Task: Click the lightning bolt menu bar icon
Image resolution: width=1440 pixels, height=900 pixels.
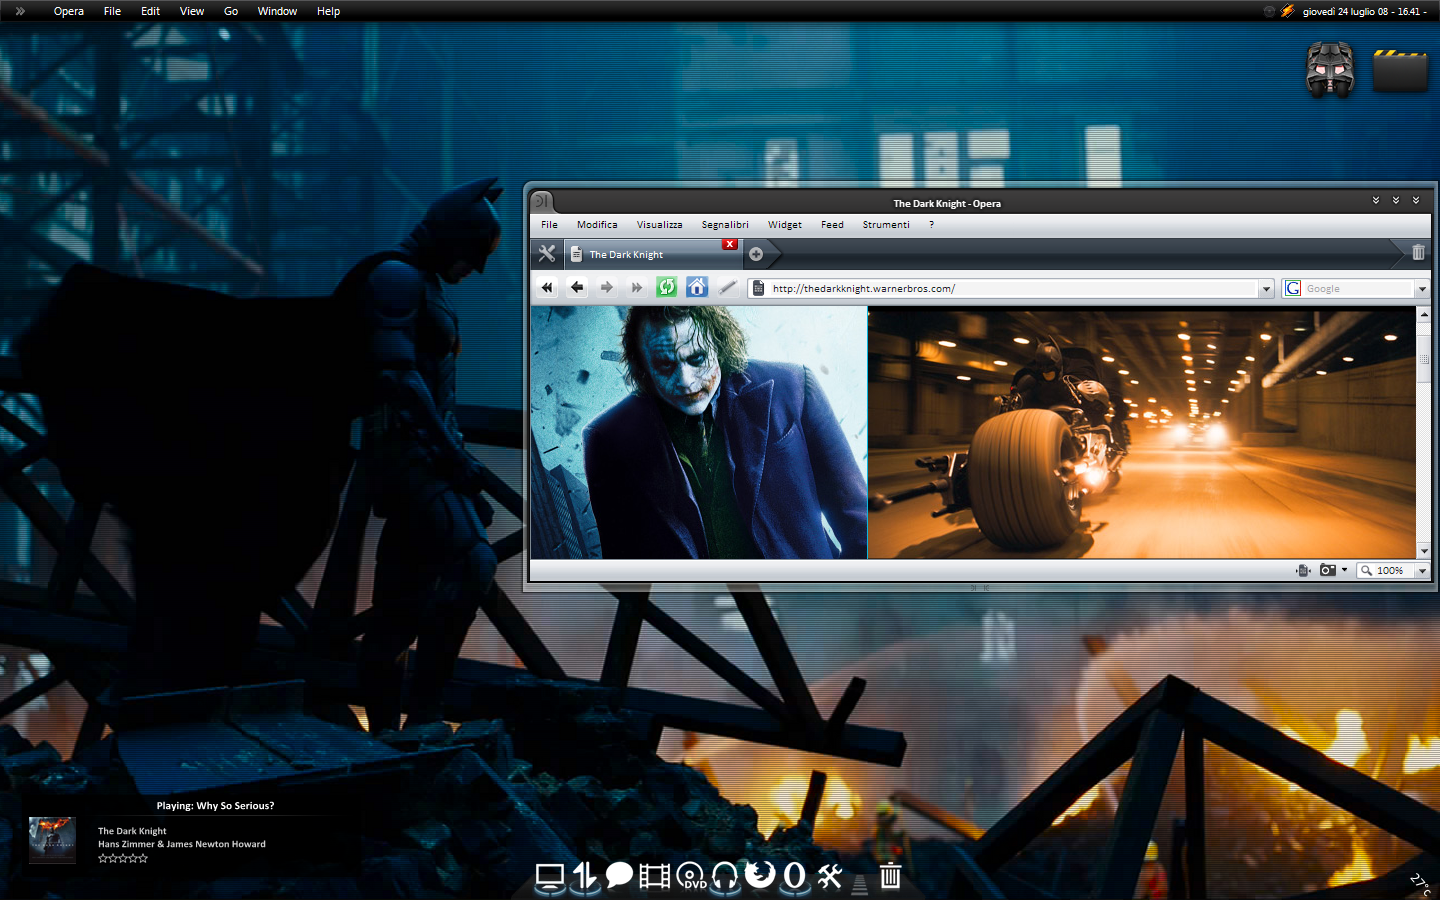Action: [1287, 11]
